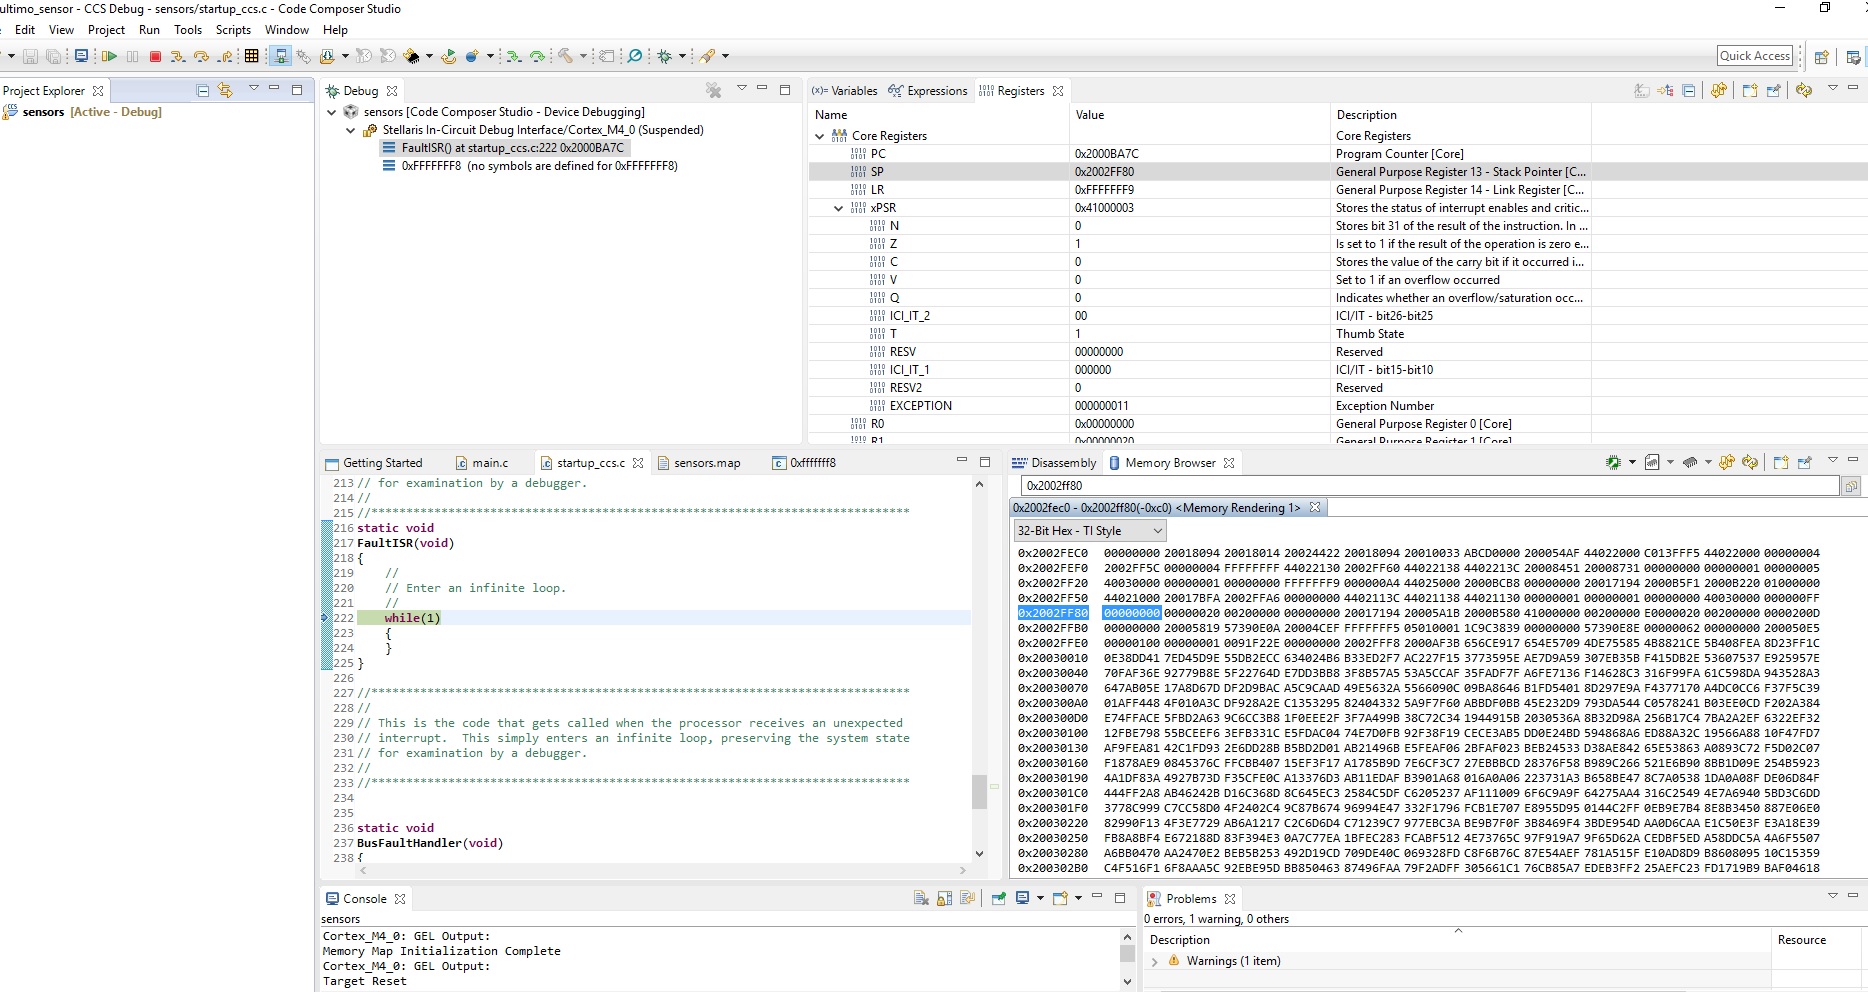The width and height of the screenshot is (1868, 992).
Task: Click Continuous Refresh icon in Registers view
Action: (1804, 90)
